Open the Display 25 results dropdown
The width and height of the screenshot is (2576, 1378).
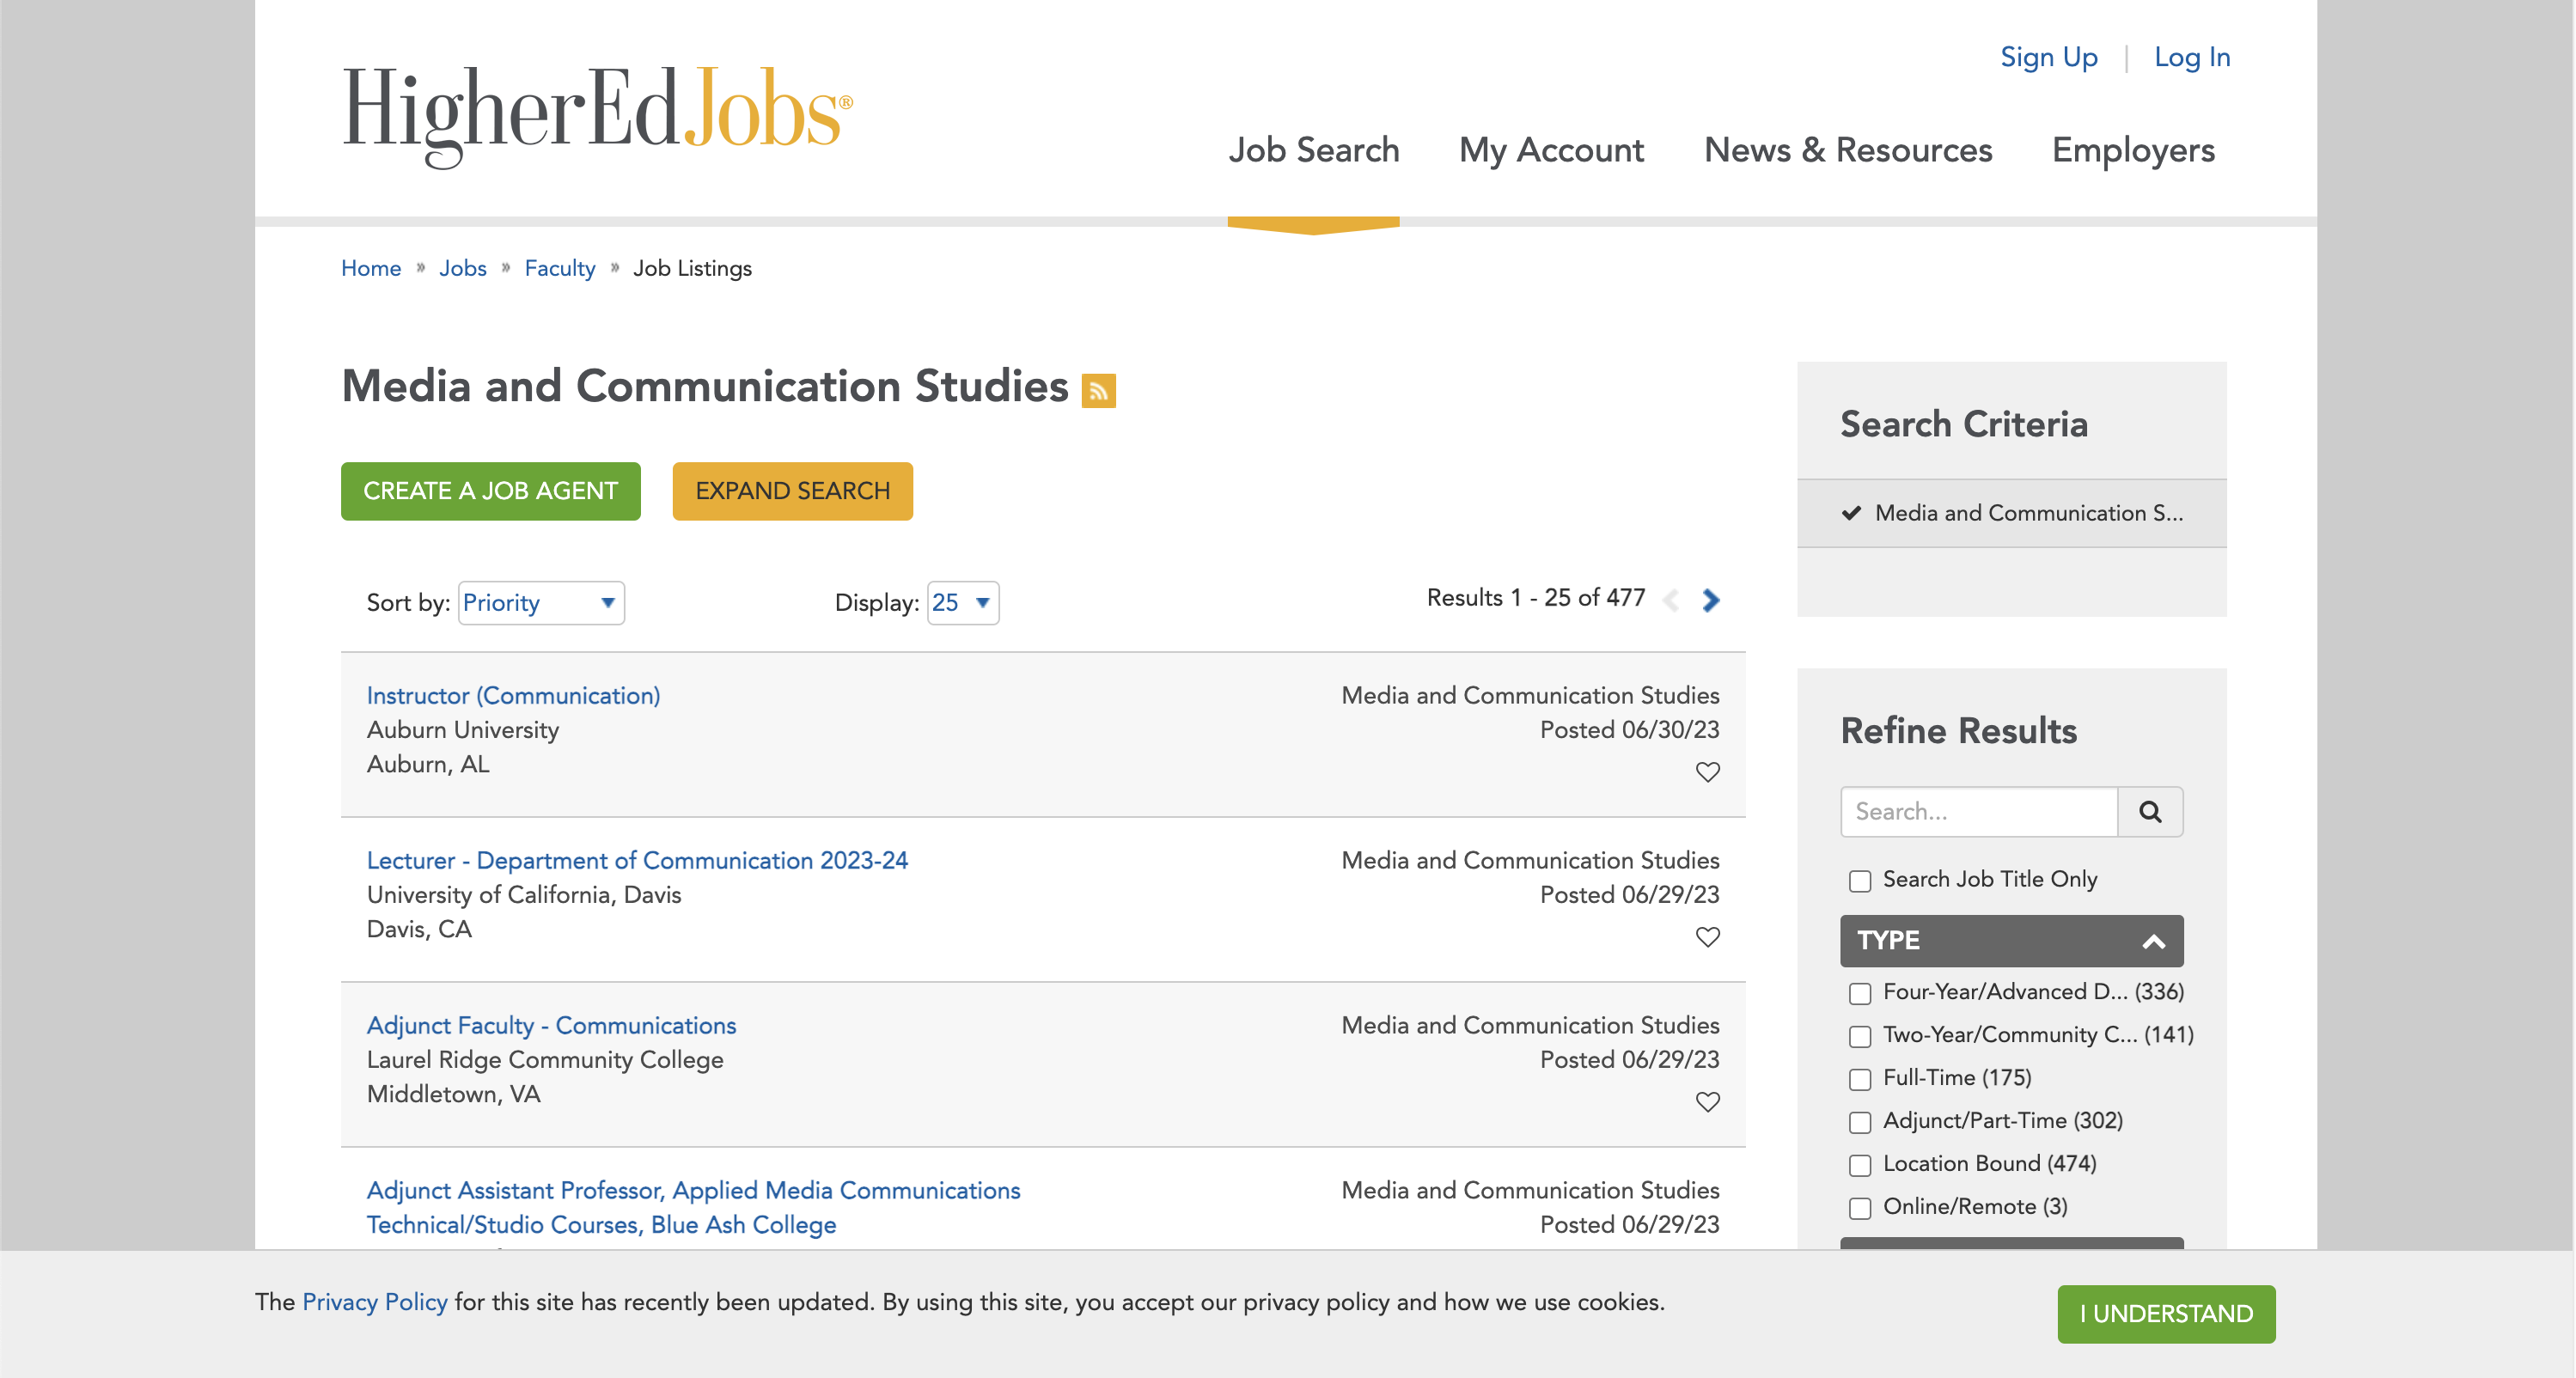click(x=962, y=603)
